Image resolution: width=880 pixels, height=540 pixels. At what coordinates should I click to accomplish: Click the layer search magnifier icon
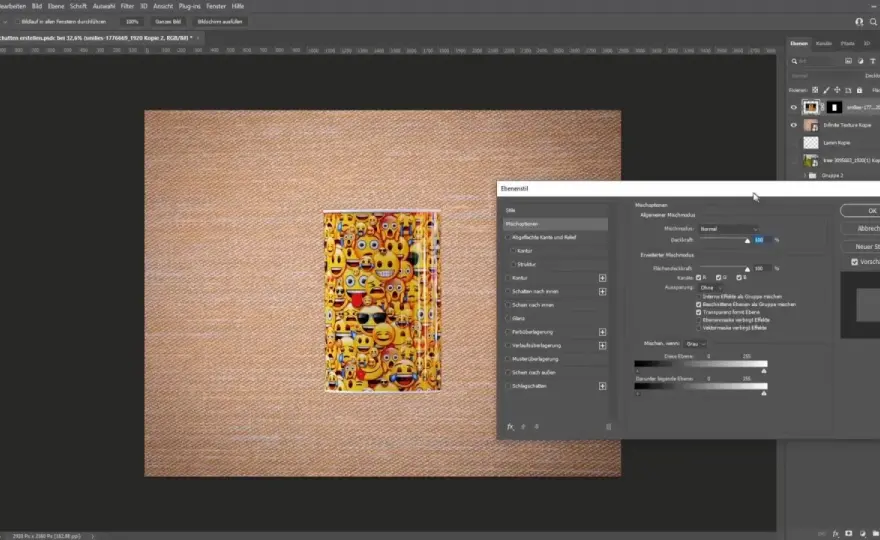tap(794, 61)
